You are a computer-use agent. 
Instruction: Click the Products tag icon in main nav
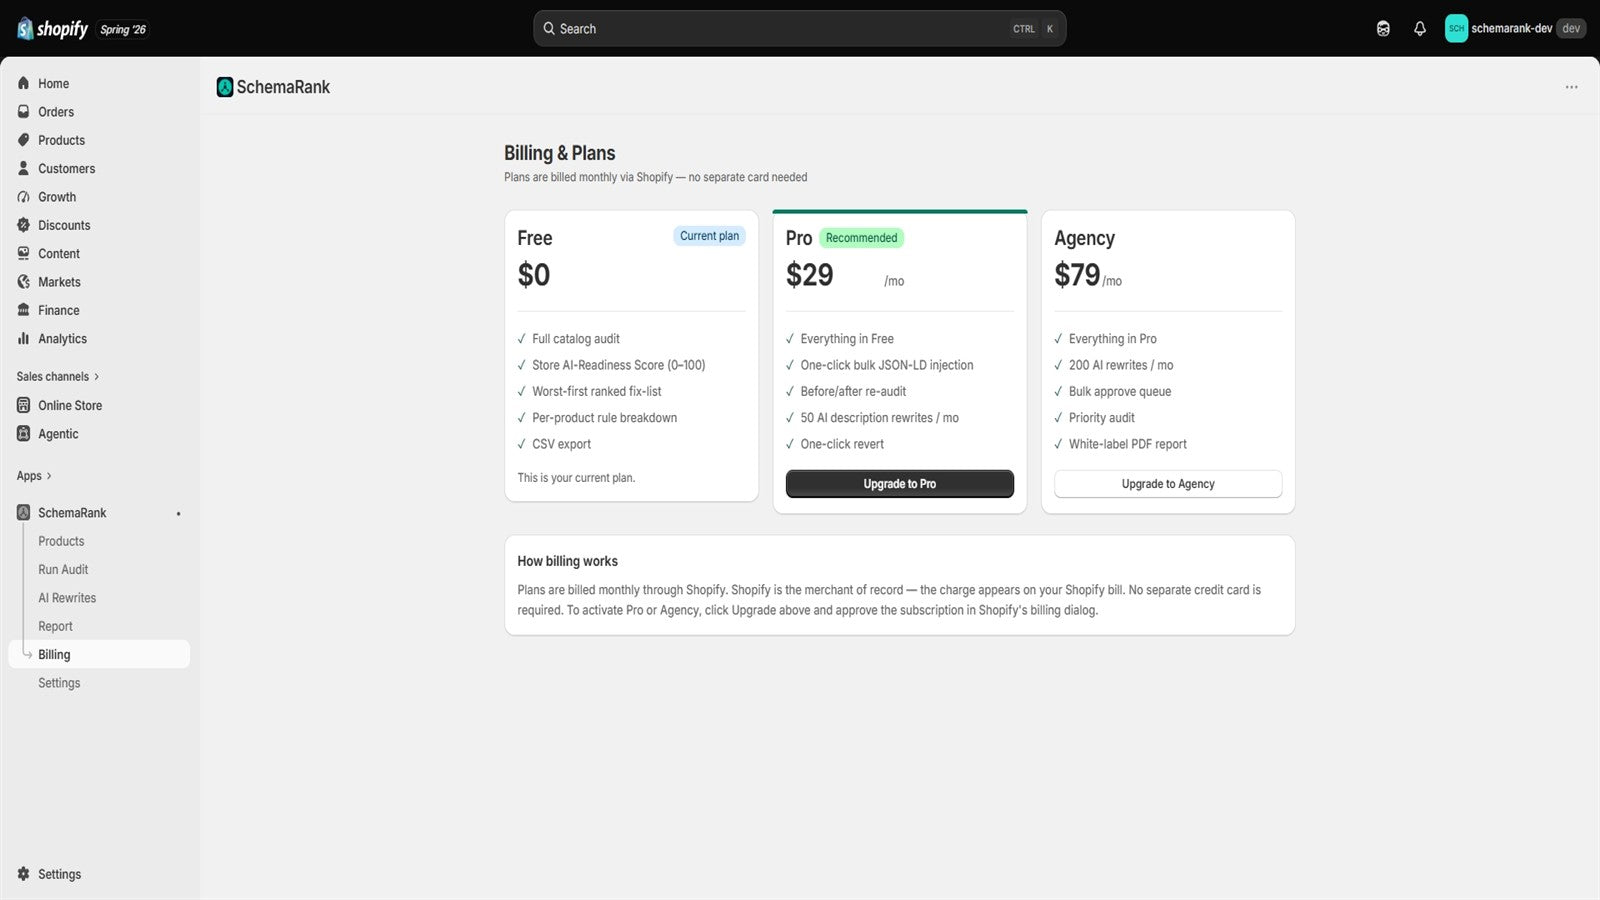(24, 140)
